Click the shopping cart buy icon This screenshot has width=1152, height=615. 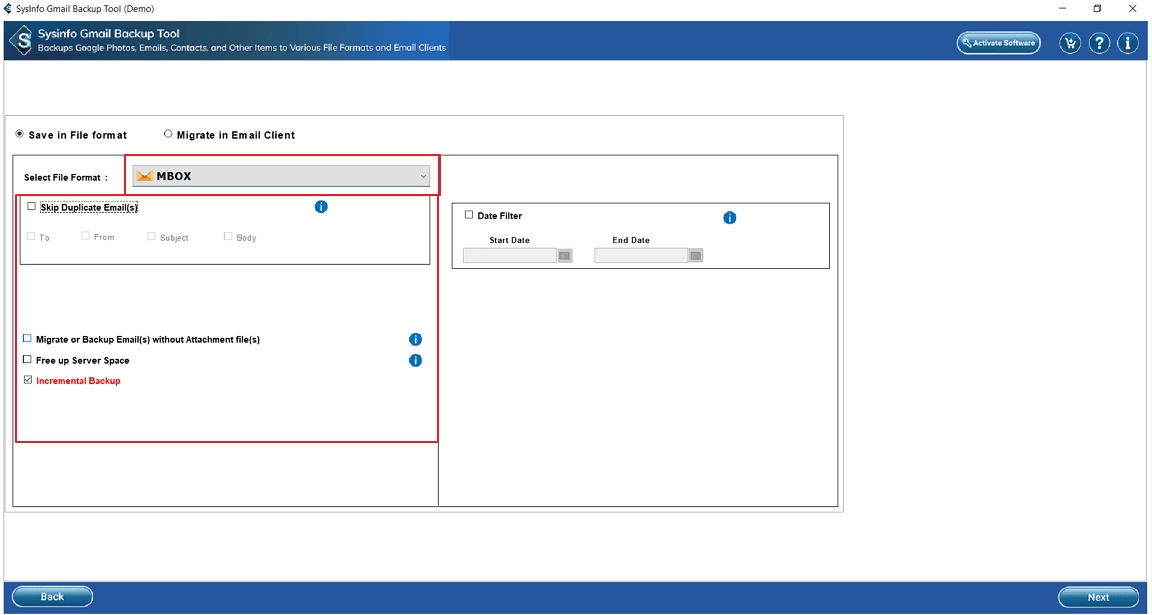1070,43
